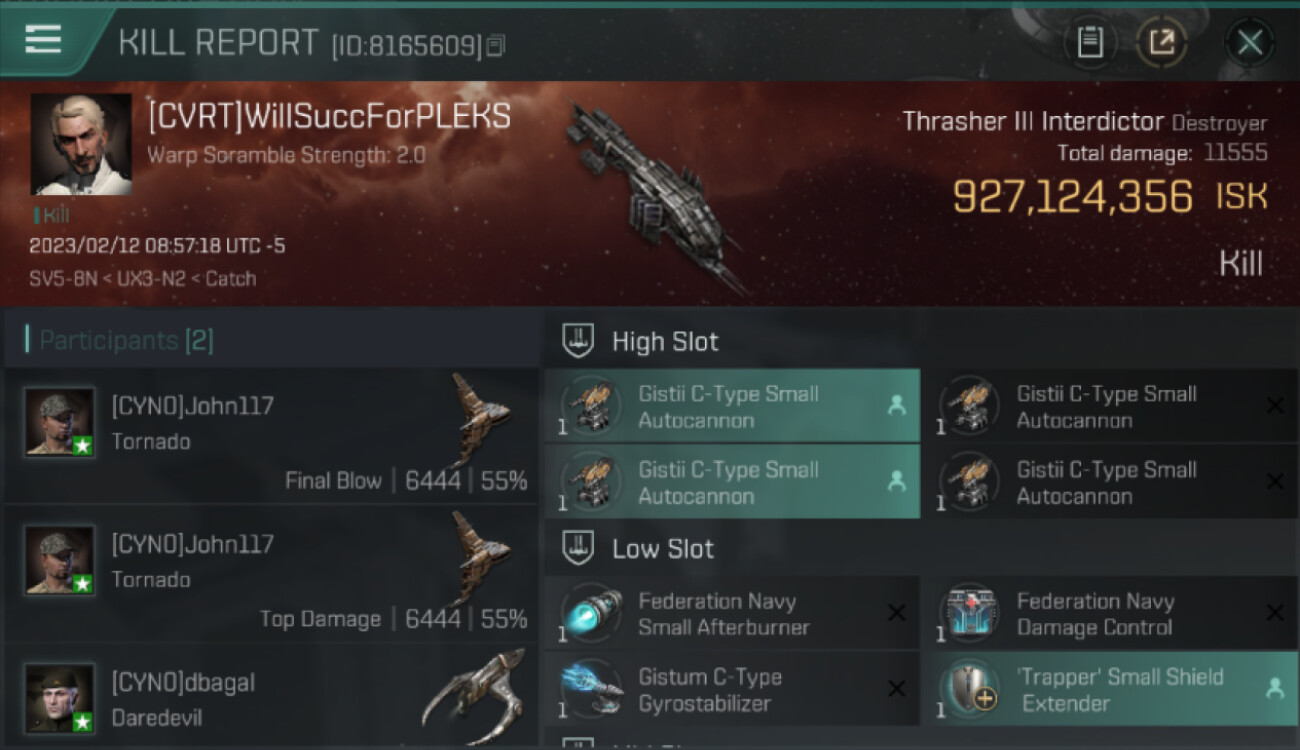Screen dimensions: 1300x750
Task: Open dbagal Daredevil participant entry
Action: (271, 697)
